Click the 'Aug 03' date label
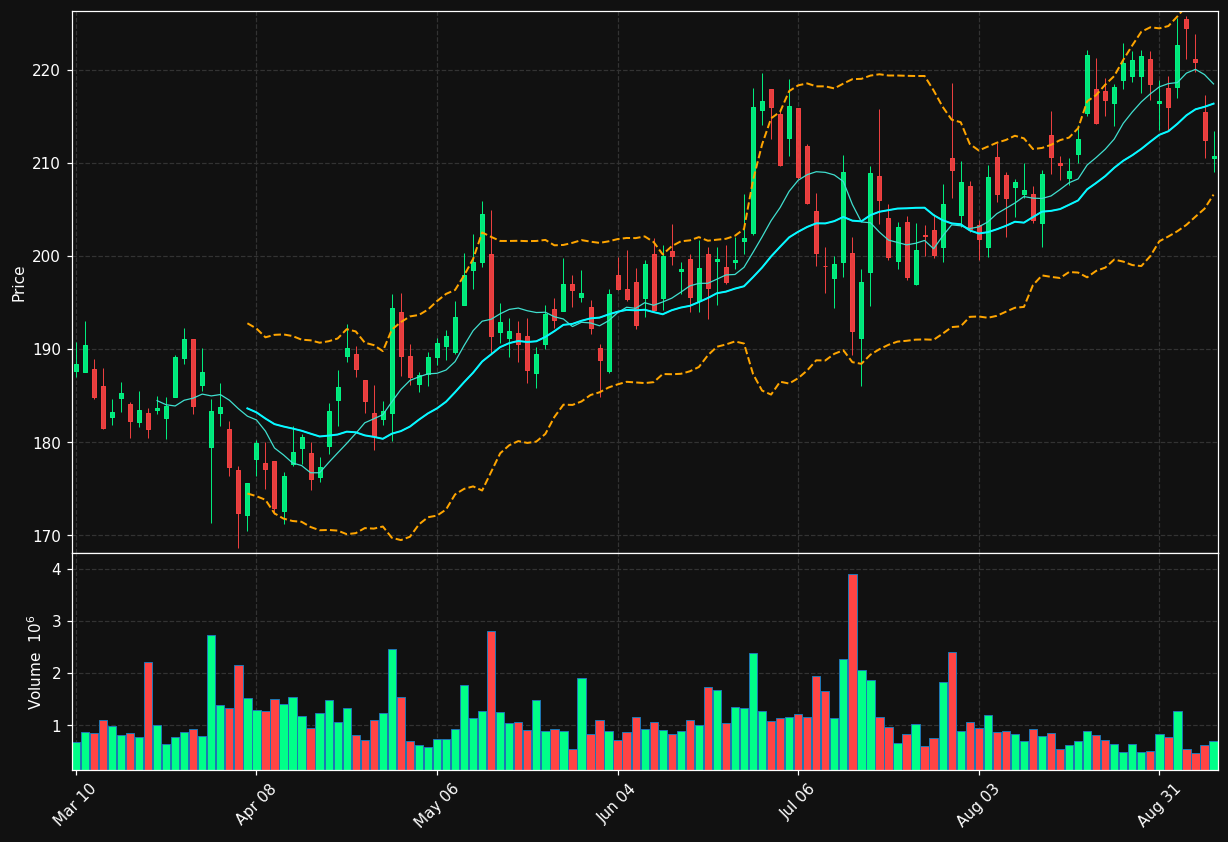This screenshot has width=1228, height=842. pyautogui.click(x=978, y=806)
